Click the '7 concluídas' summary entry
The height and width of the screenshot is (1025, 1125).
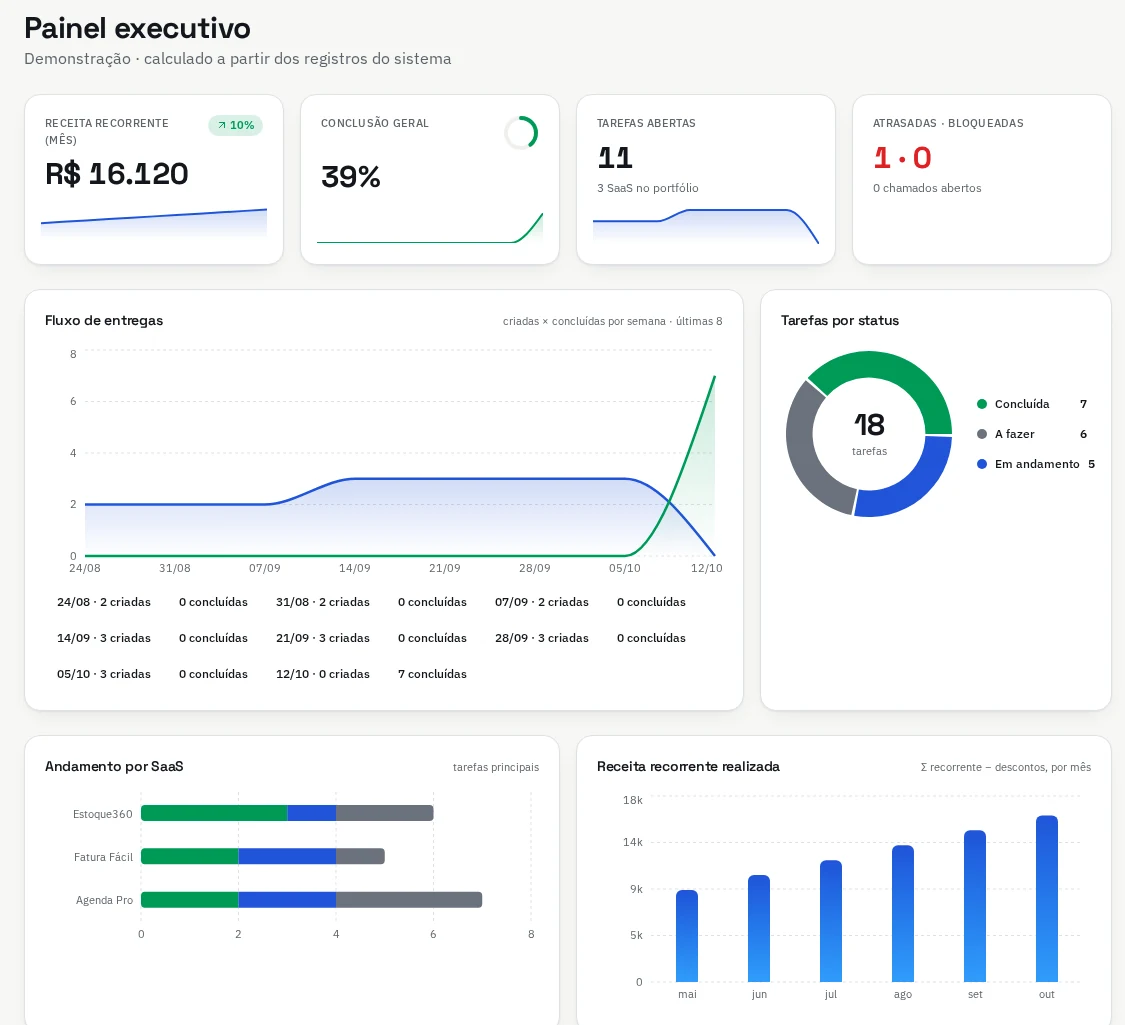point(432,674)
